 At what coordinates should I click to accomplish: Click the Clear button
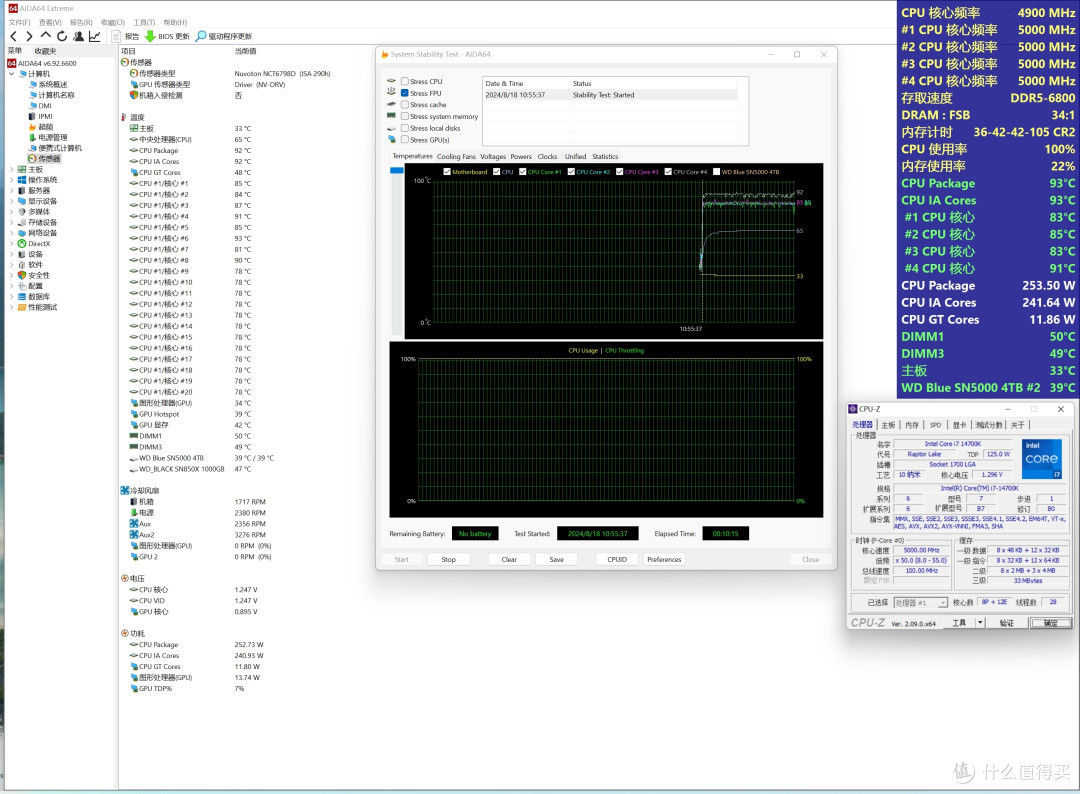pyautogui.click(x=509, y=559)
